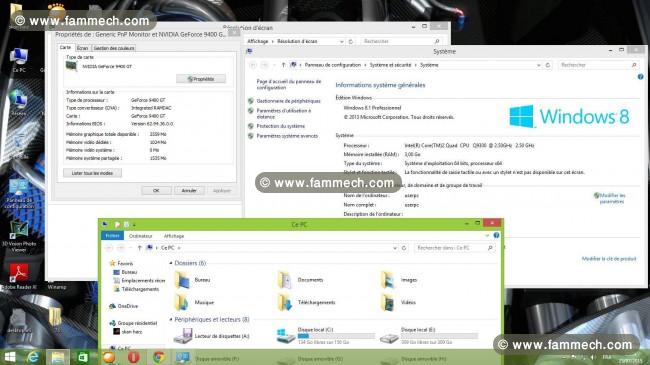Select Disque local (C:) drive
Image resolution: width=650 pixels, height=365 pixels.
[x=325, y=336]
